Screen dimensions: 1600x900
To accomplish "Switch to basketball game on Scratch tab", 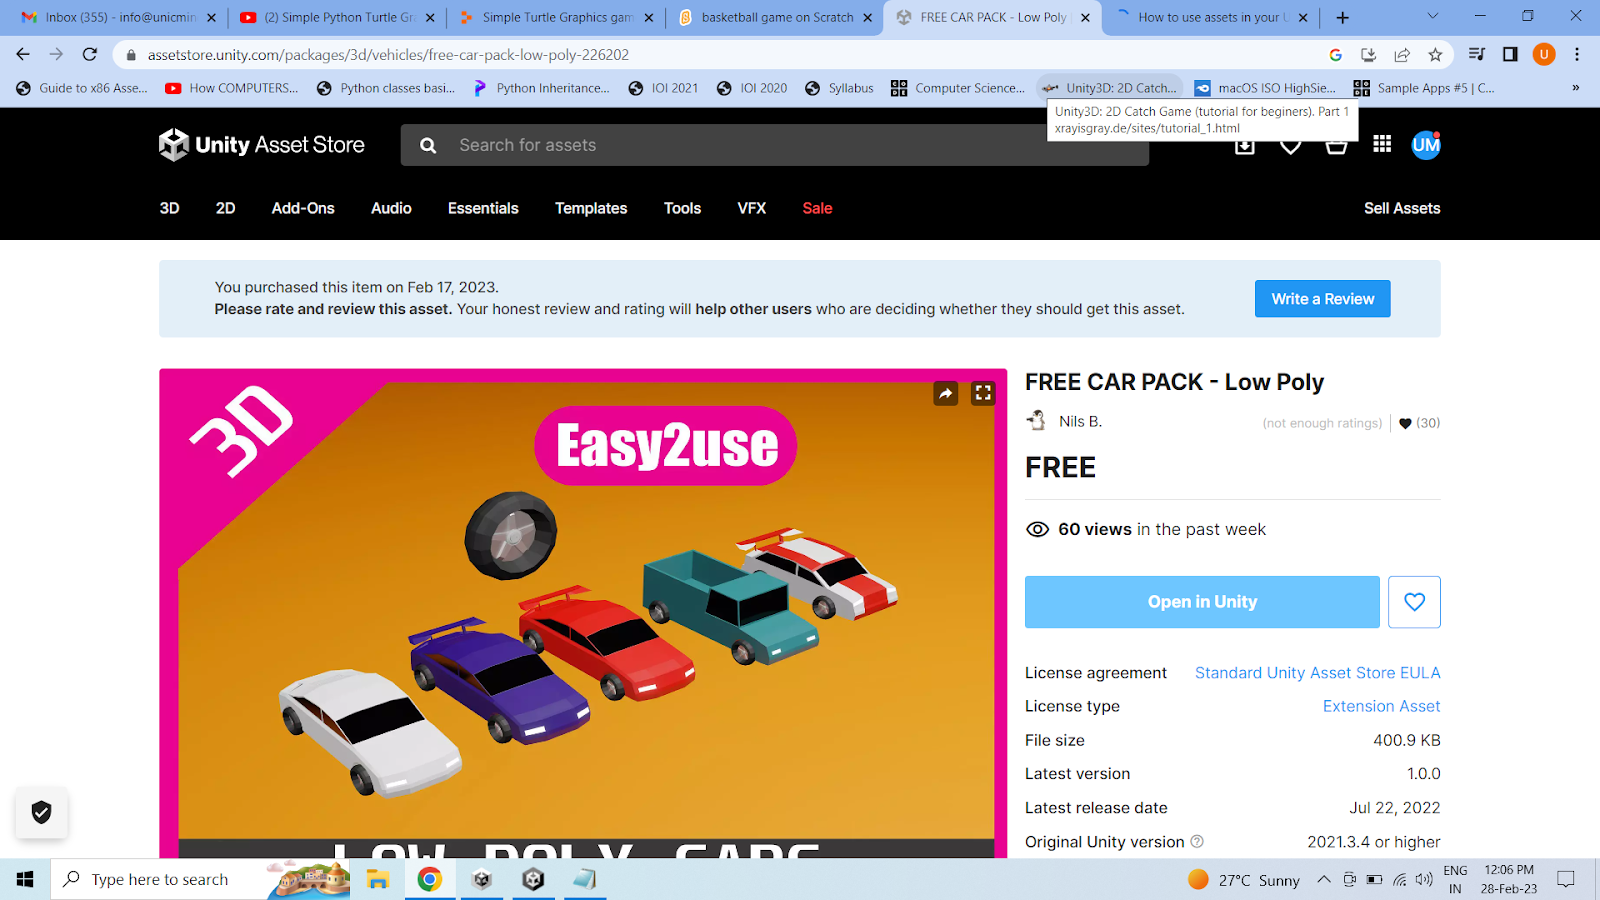I will tap(776, 17).
